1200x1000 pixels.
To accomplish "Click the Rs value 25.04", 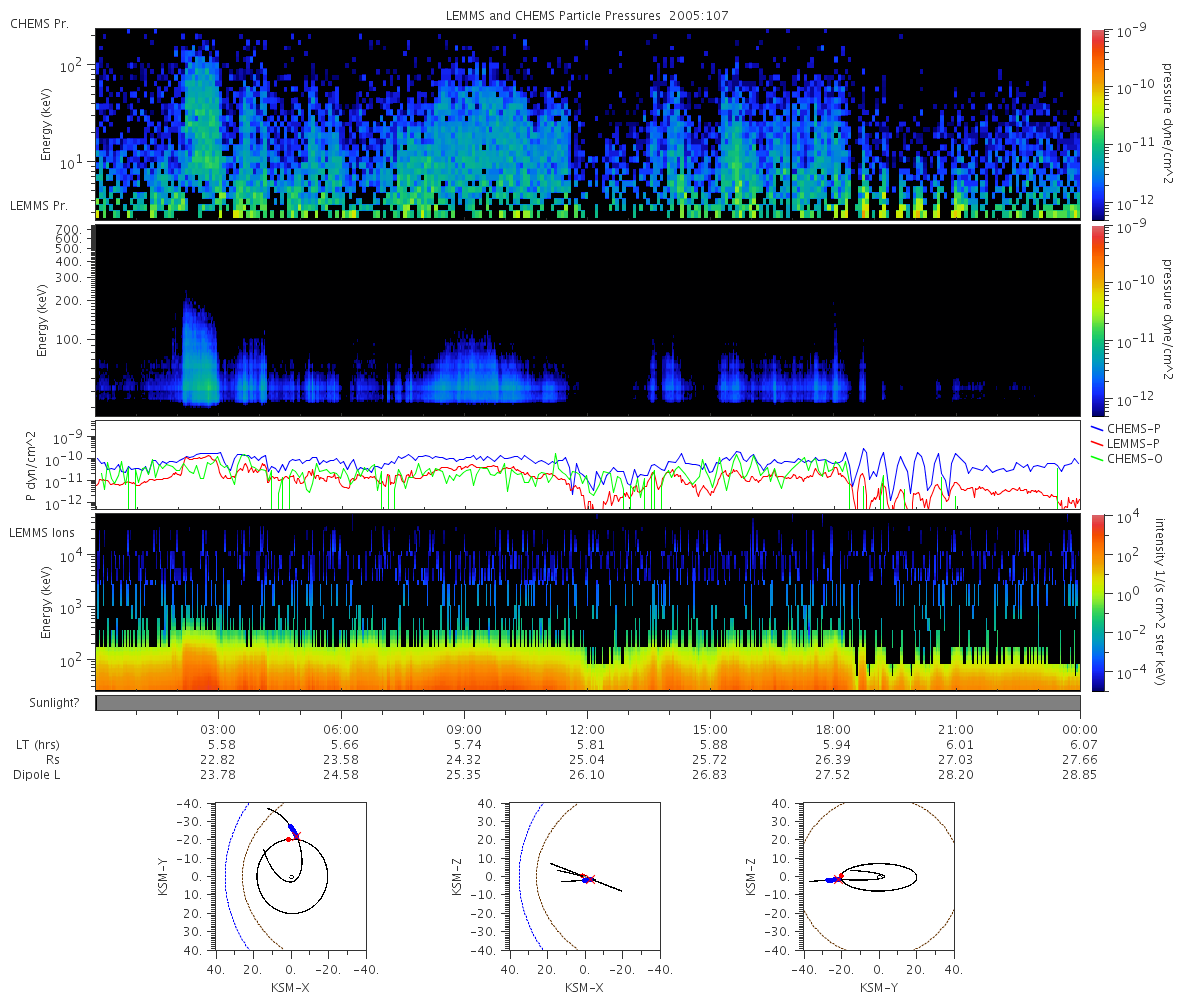I will coord(587,760).
